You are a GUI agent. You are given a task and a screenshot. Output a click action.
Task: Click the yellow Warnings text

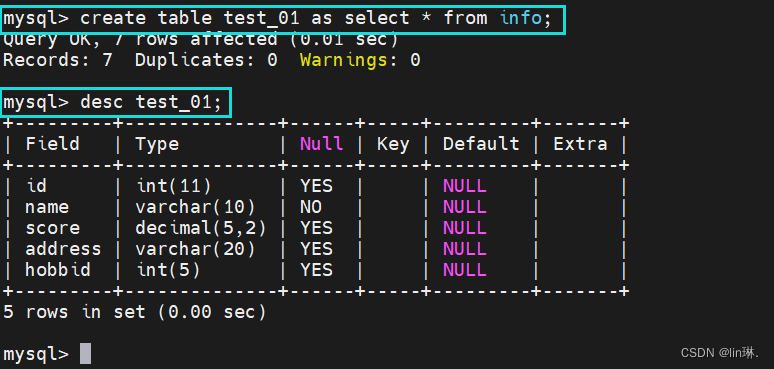pyautogui.click(x=344, y=61)
